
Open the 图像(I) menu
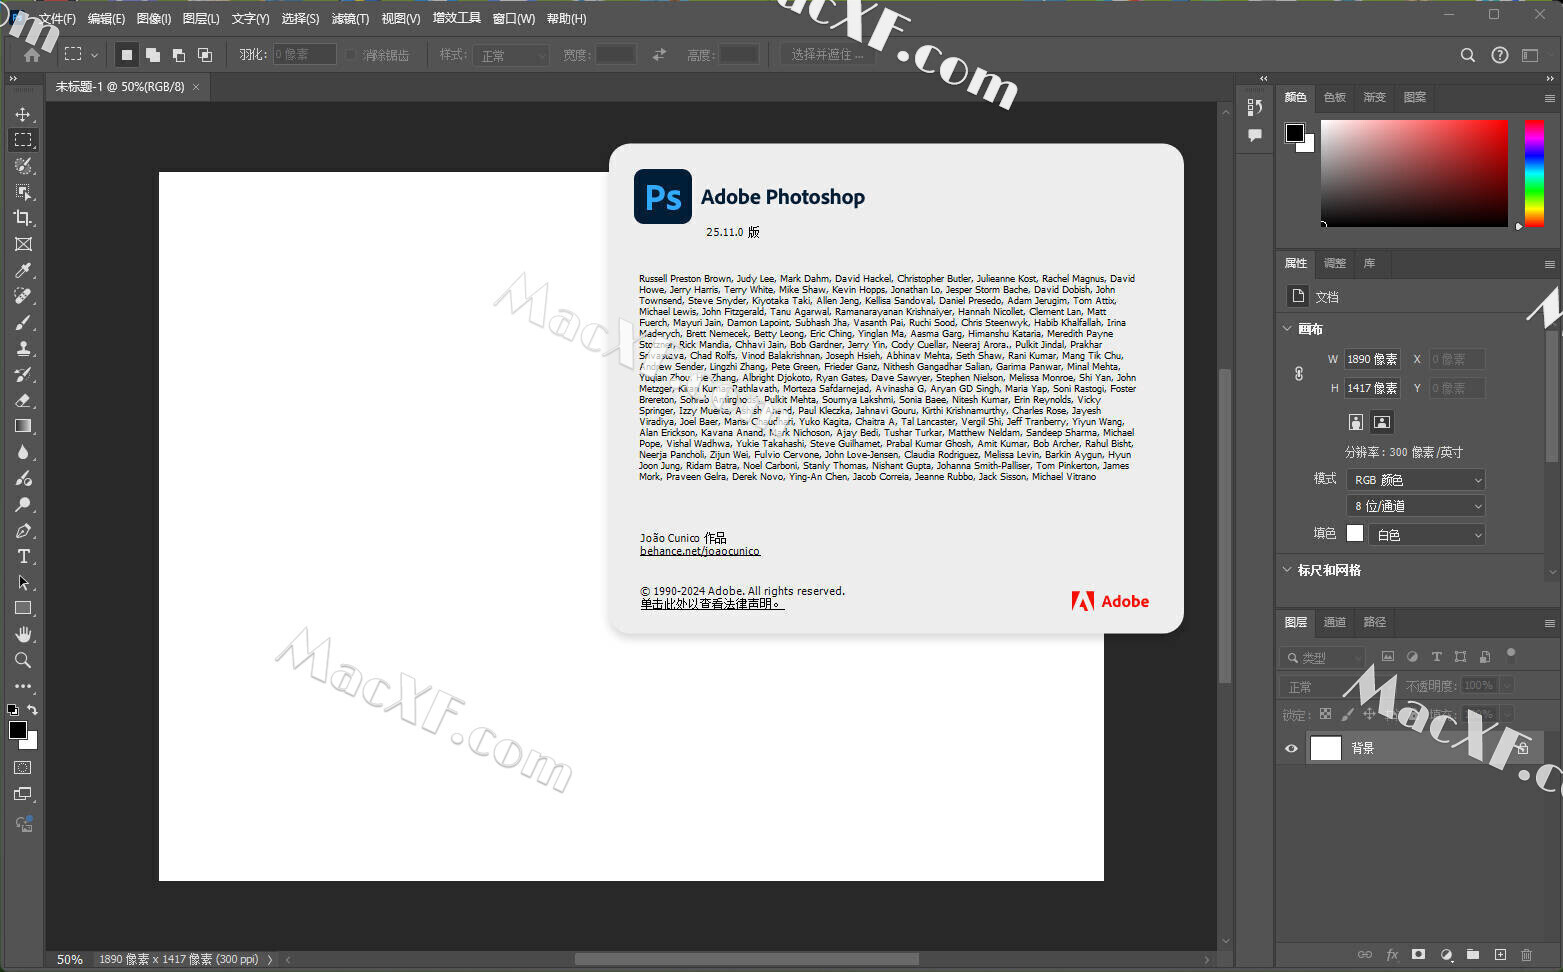click(x=153, y=19)
